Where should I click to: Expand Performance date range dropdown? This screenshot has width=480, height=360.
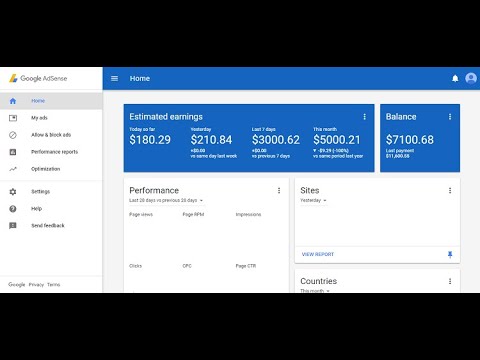[x=166, y=200]
